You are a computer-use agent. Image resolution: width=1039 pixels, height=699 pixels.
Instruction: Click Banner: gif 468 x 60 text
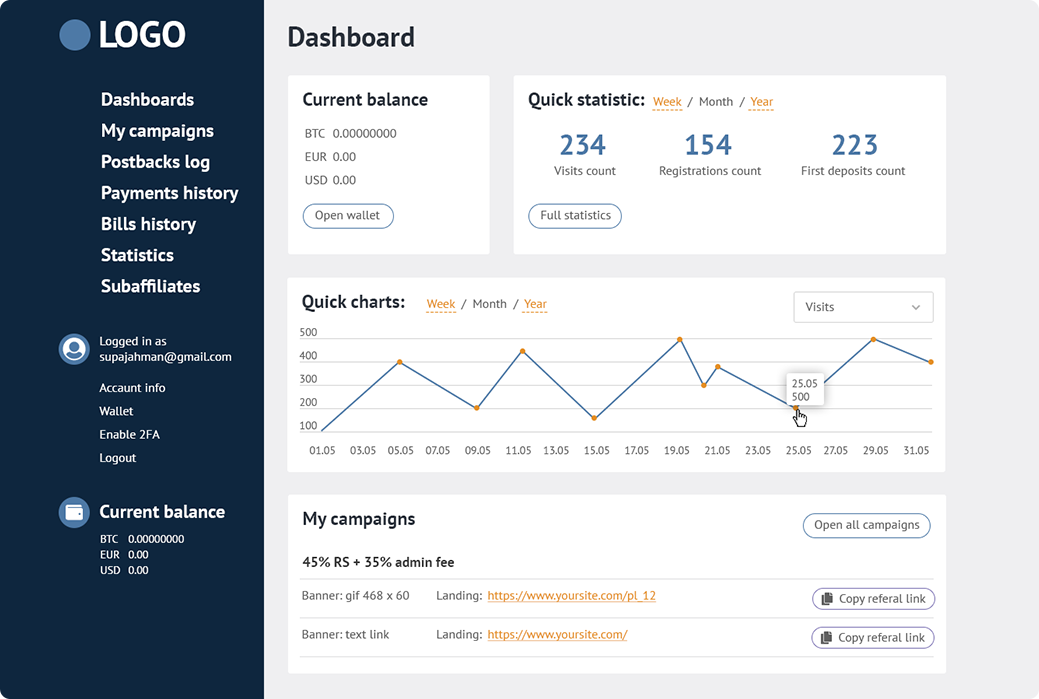[355, 596]
